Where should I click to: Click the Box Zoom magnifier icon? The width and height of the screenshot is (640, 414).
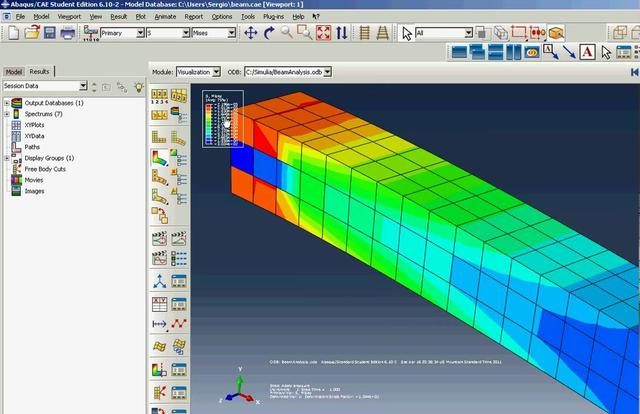tap(304, 33)
